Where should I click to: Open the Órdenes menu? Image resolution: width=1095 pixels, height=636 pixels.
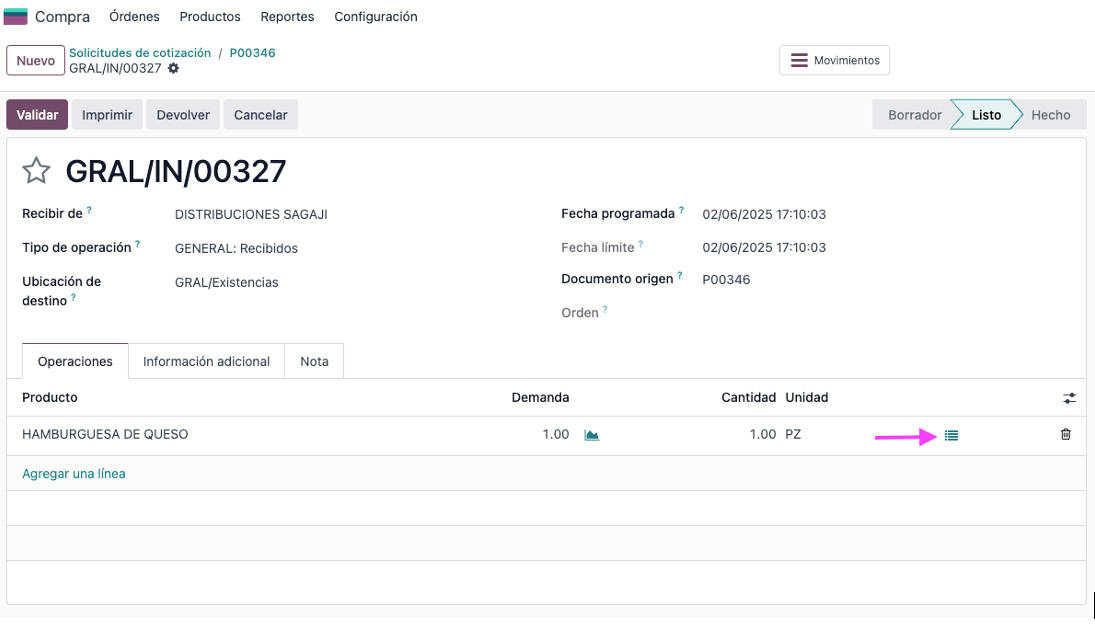[x=134, y=16]
